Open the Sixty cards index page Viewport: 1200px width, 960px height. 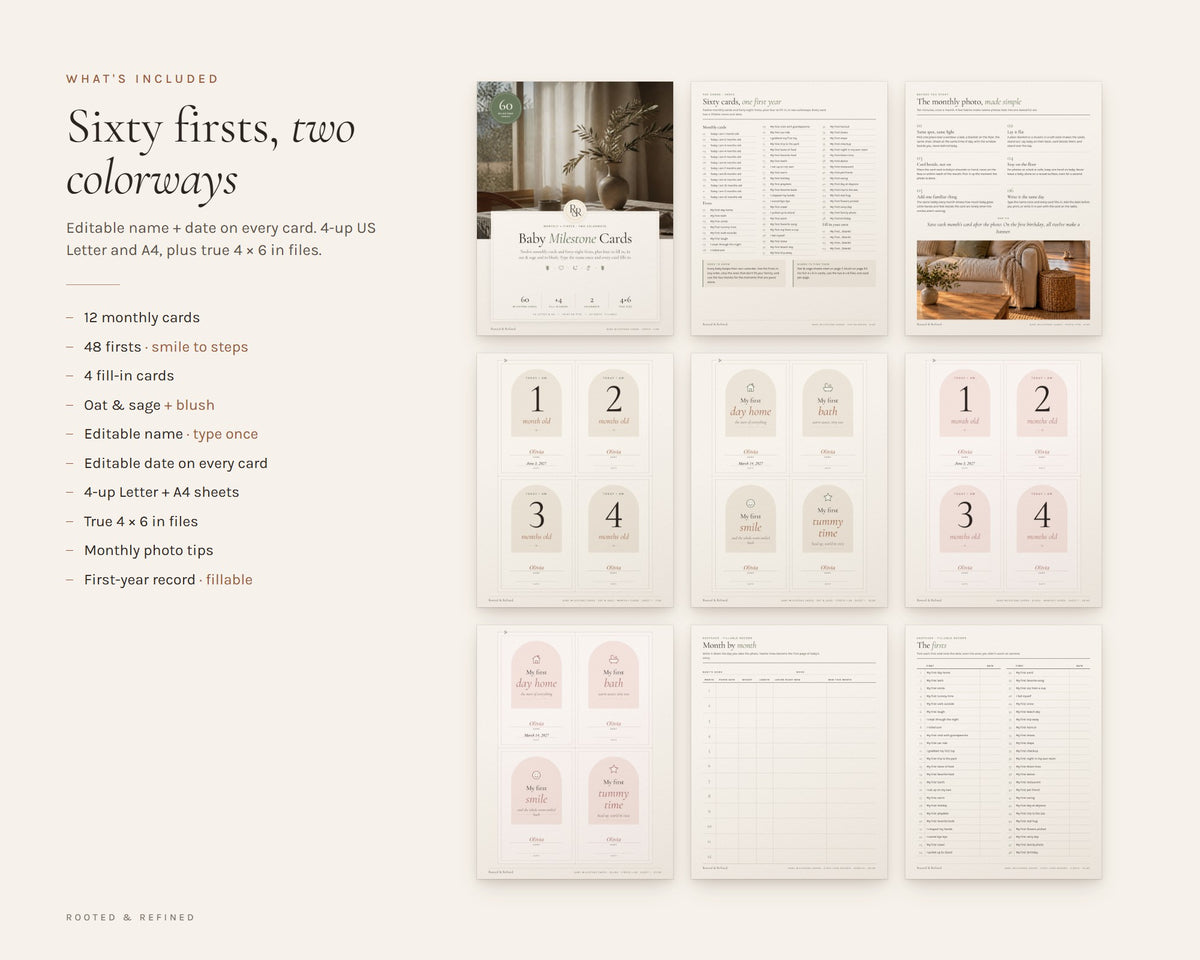pyautogui.click(x=789, y=208)
